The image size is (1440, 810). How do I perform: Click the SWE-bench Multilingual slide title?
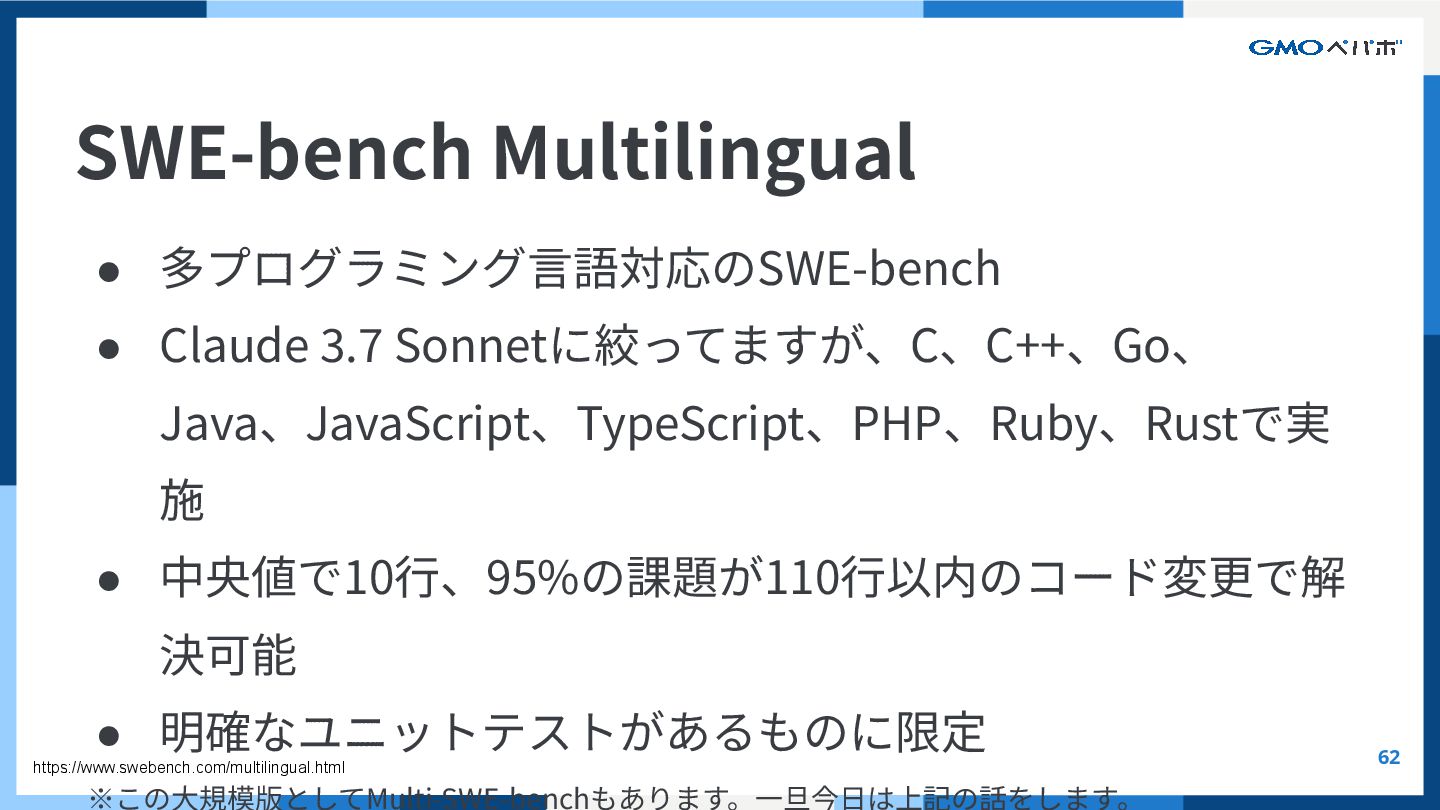495,152
